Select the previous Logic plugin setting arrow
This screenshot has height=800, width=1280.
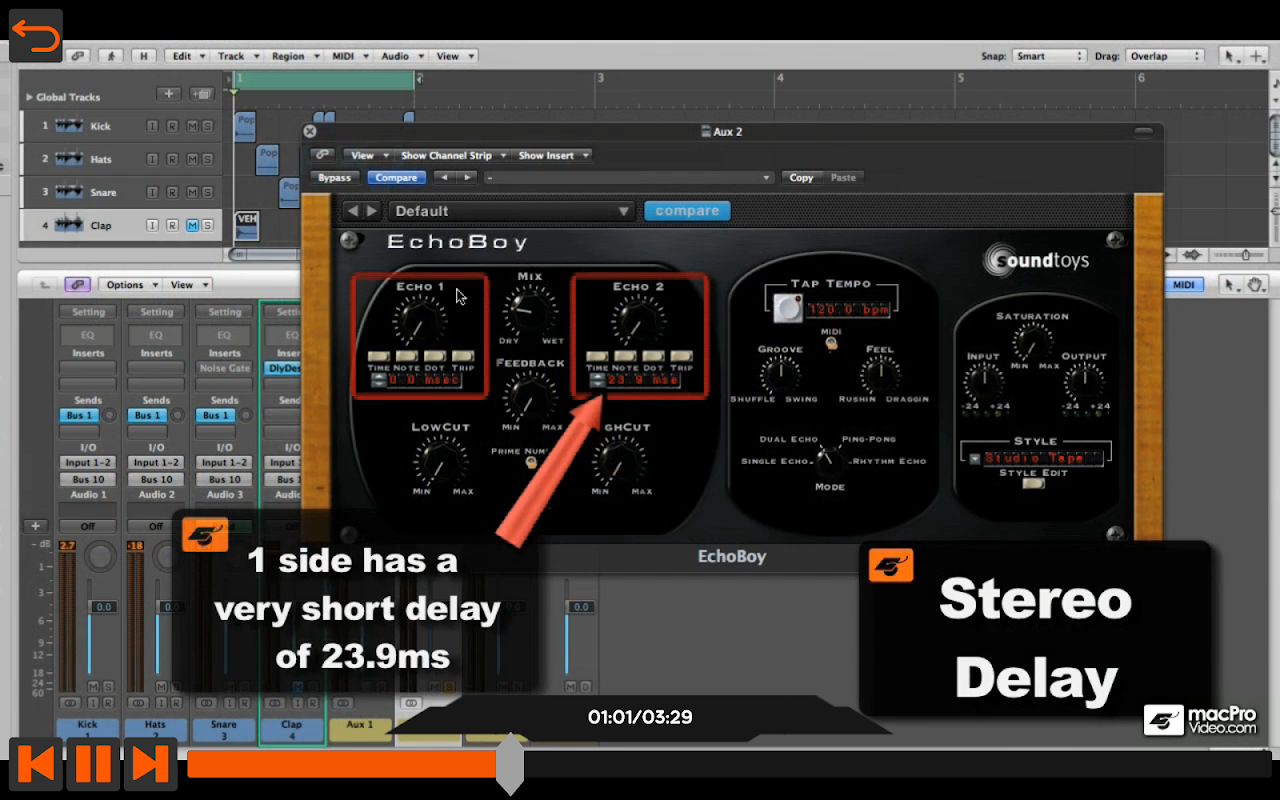pos(444,178)
